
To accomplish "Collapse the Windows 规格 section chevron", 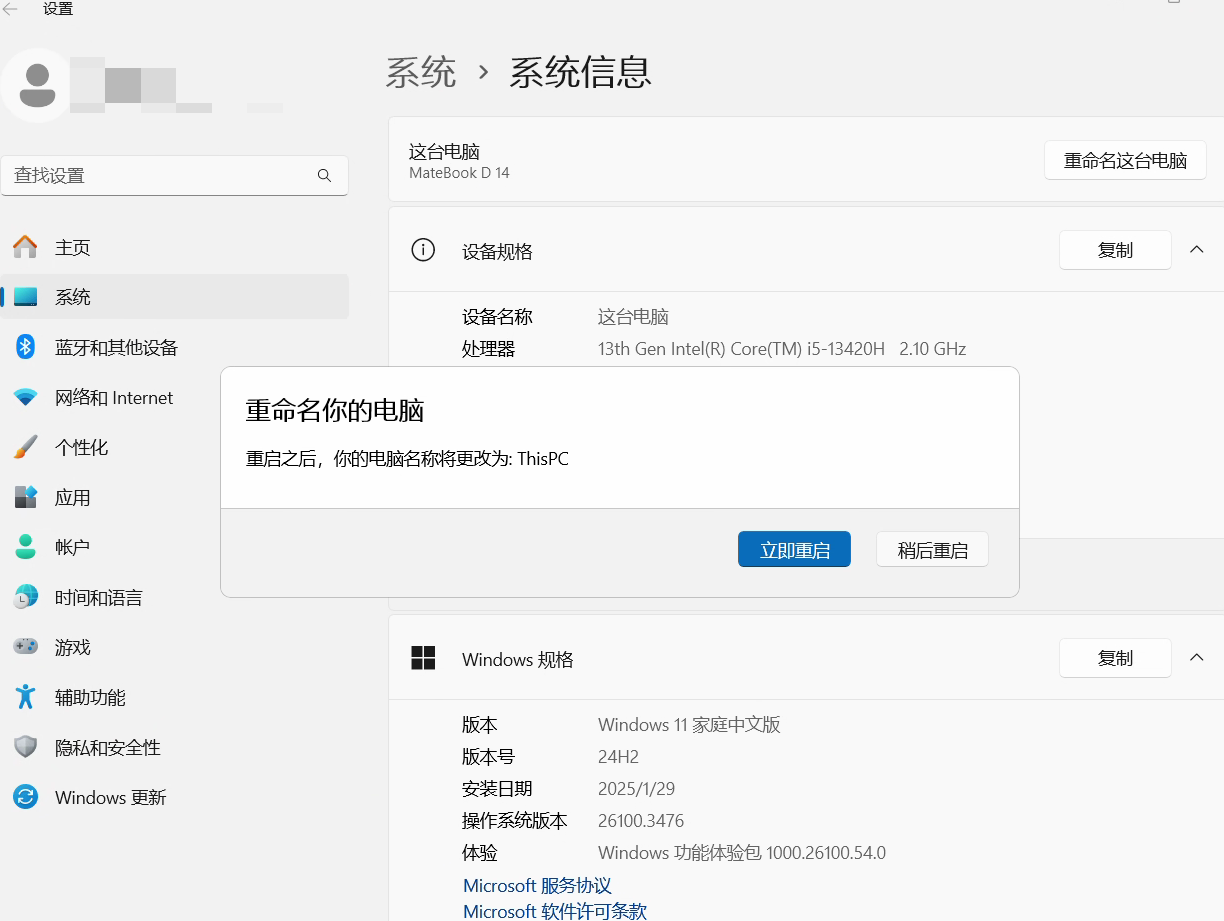I will pos(1196,658).
